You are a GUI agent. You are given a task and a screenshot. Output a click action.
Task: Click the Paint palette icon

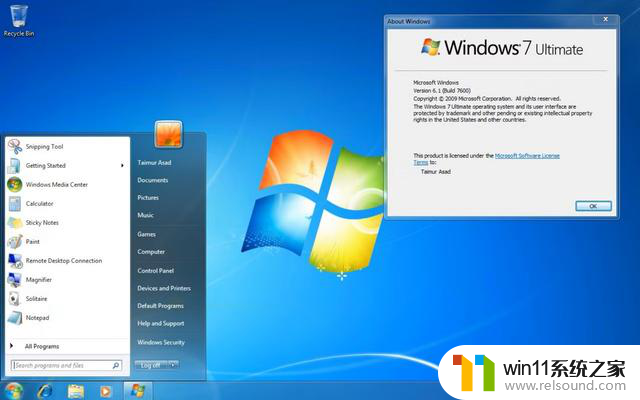click(15, 242)
